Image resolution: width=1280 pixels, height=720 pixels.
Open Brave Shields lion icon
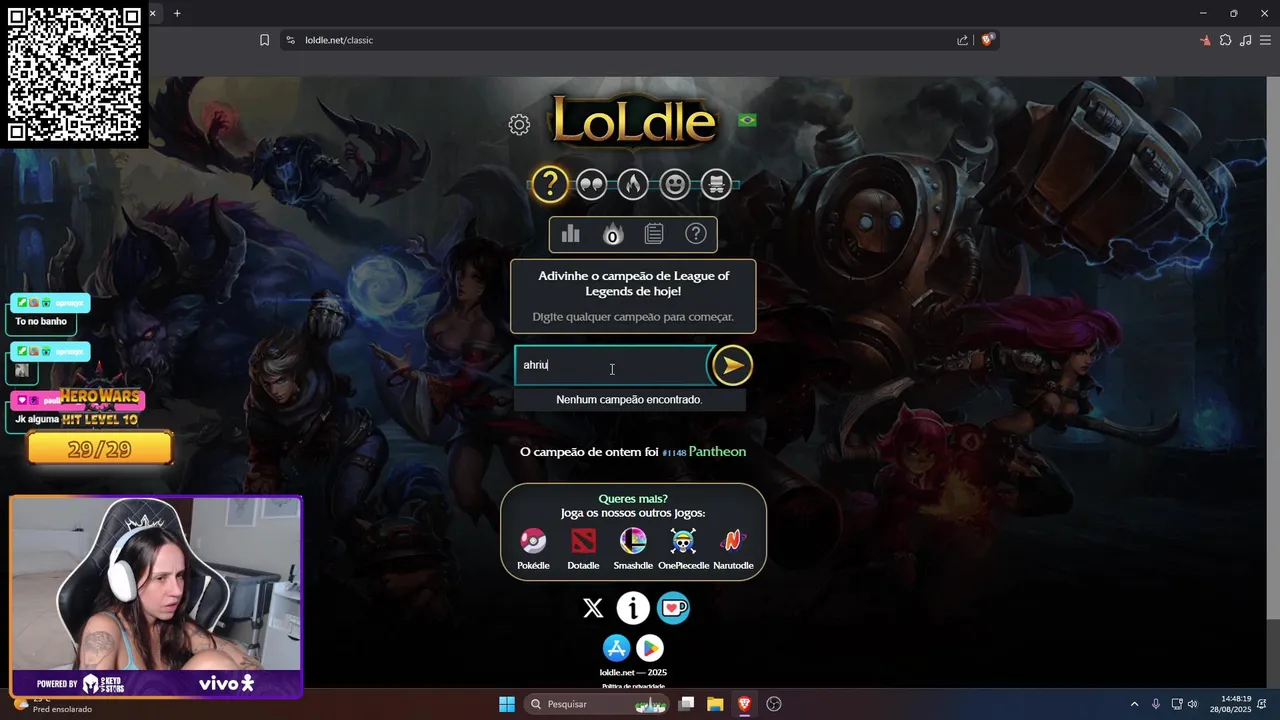point(987,40)
